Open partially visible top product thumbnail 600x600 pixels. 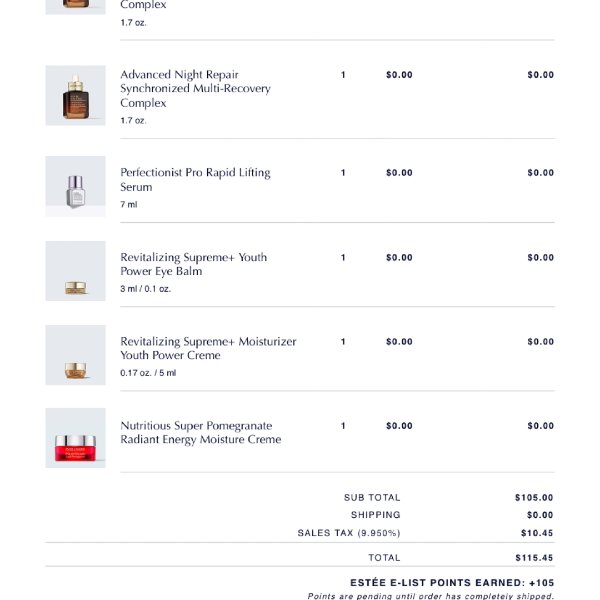[x=75, y=7]
